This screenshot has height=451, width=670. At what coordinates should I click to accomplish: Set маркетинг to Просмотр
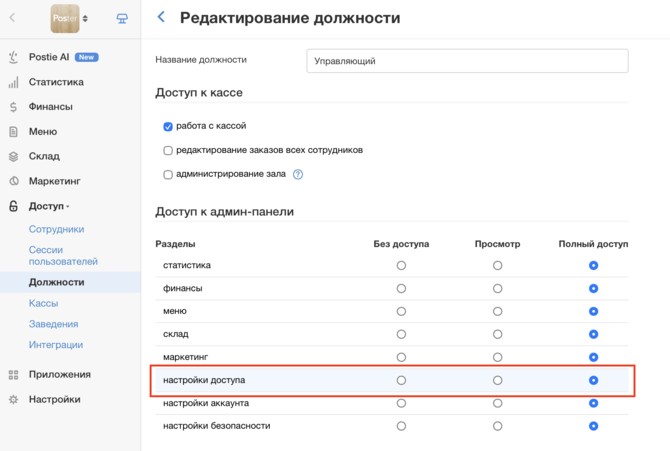(497, 357)
